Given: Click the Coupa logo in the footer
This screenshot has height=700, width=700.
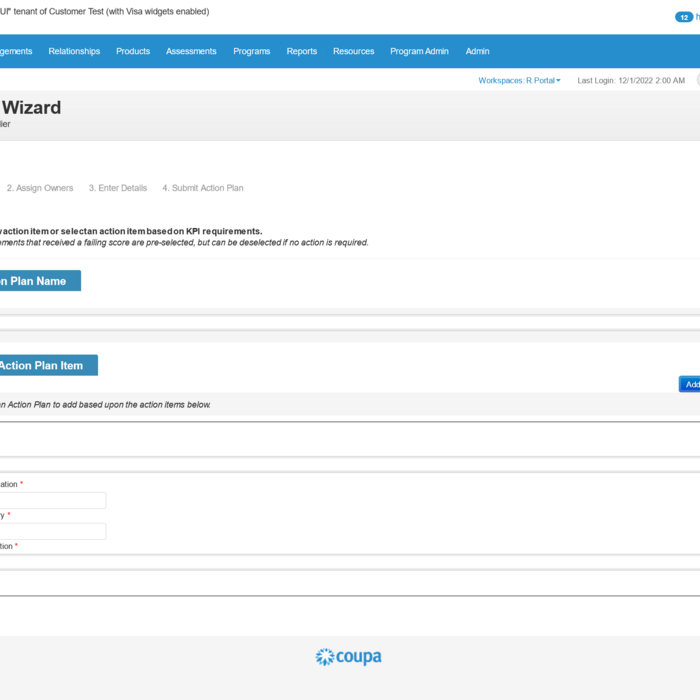Looking at the screenshot, I should coord(349,657).
